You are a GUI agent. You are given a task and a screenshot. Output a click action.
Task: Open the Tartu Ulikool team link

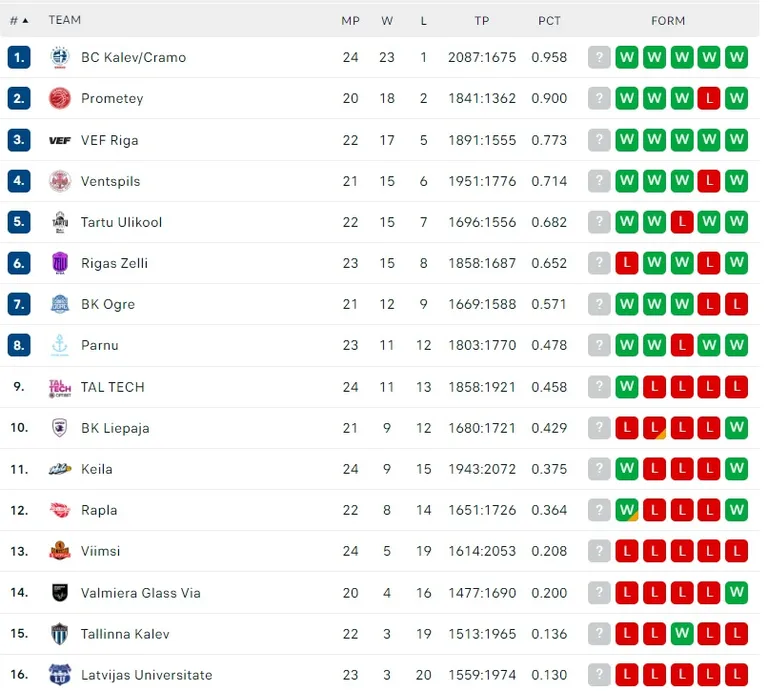(121, 222)
